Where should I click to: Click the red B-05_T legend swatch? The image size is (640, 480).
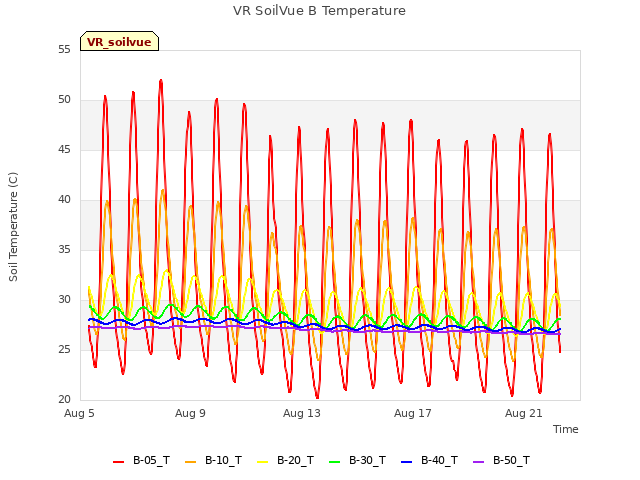[118, 462]
